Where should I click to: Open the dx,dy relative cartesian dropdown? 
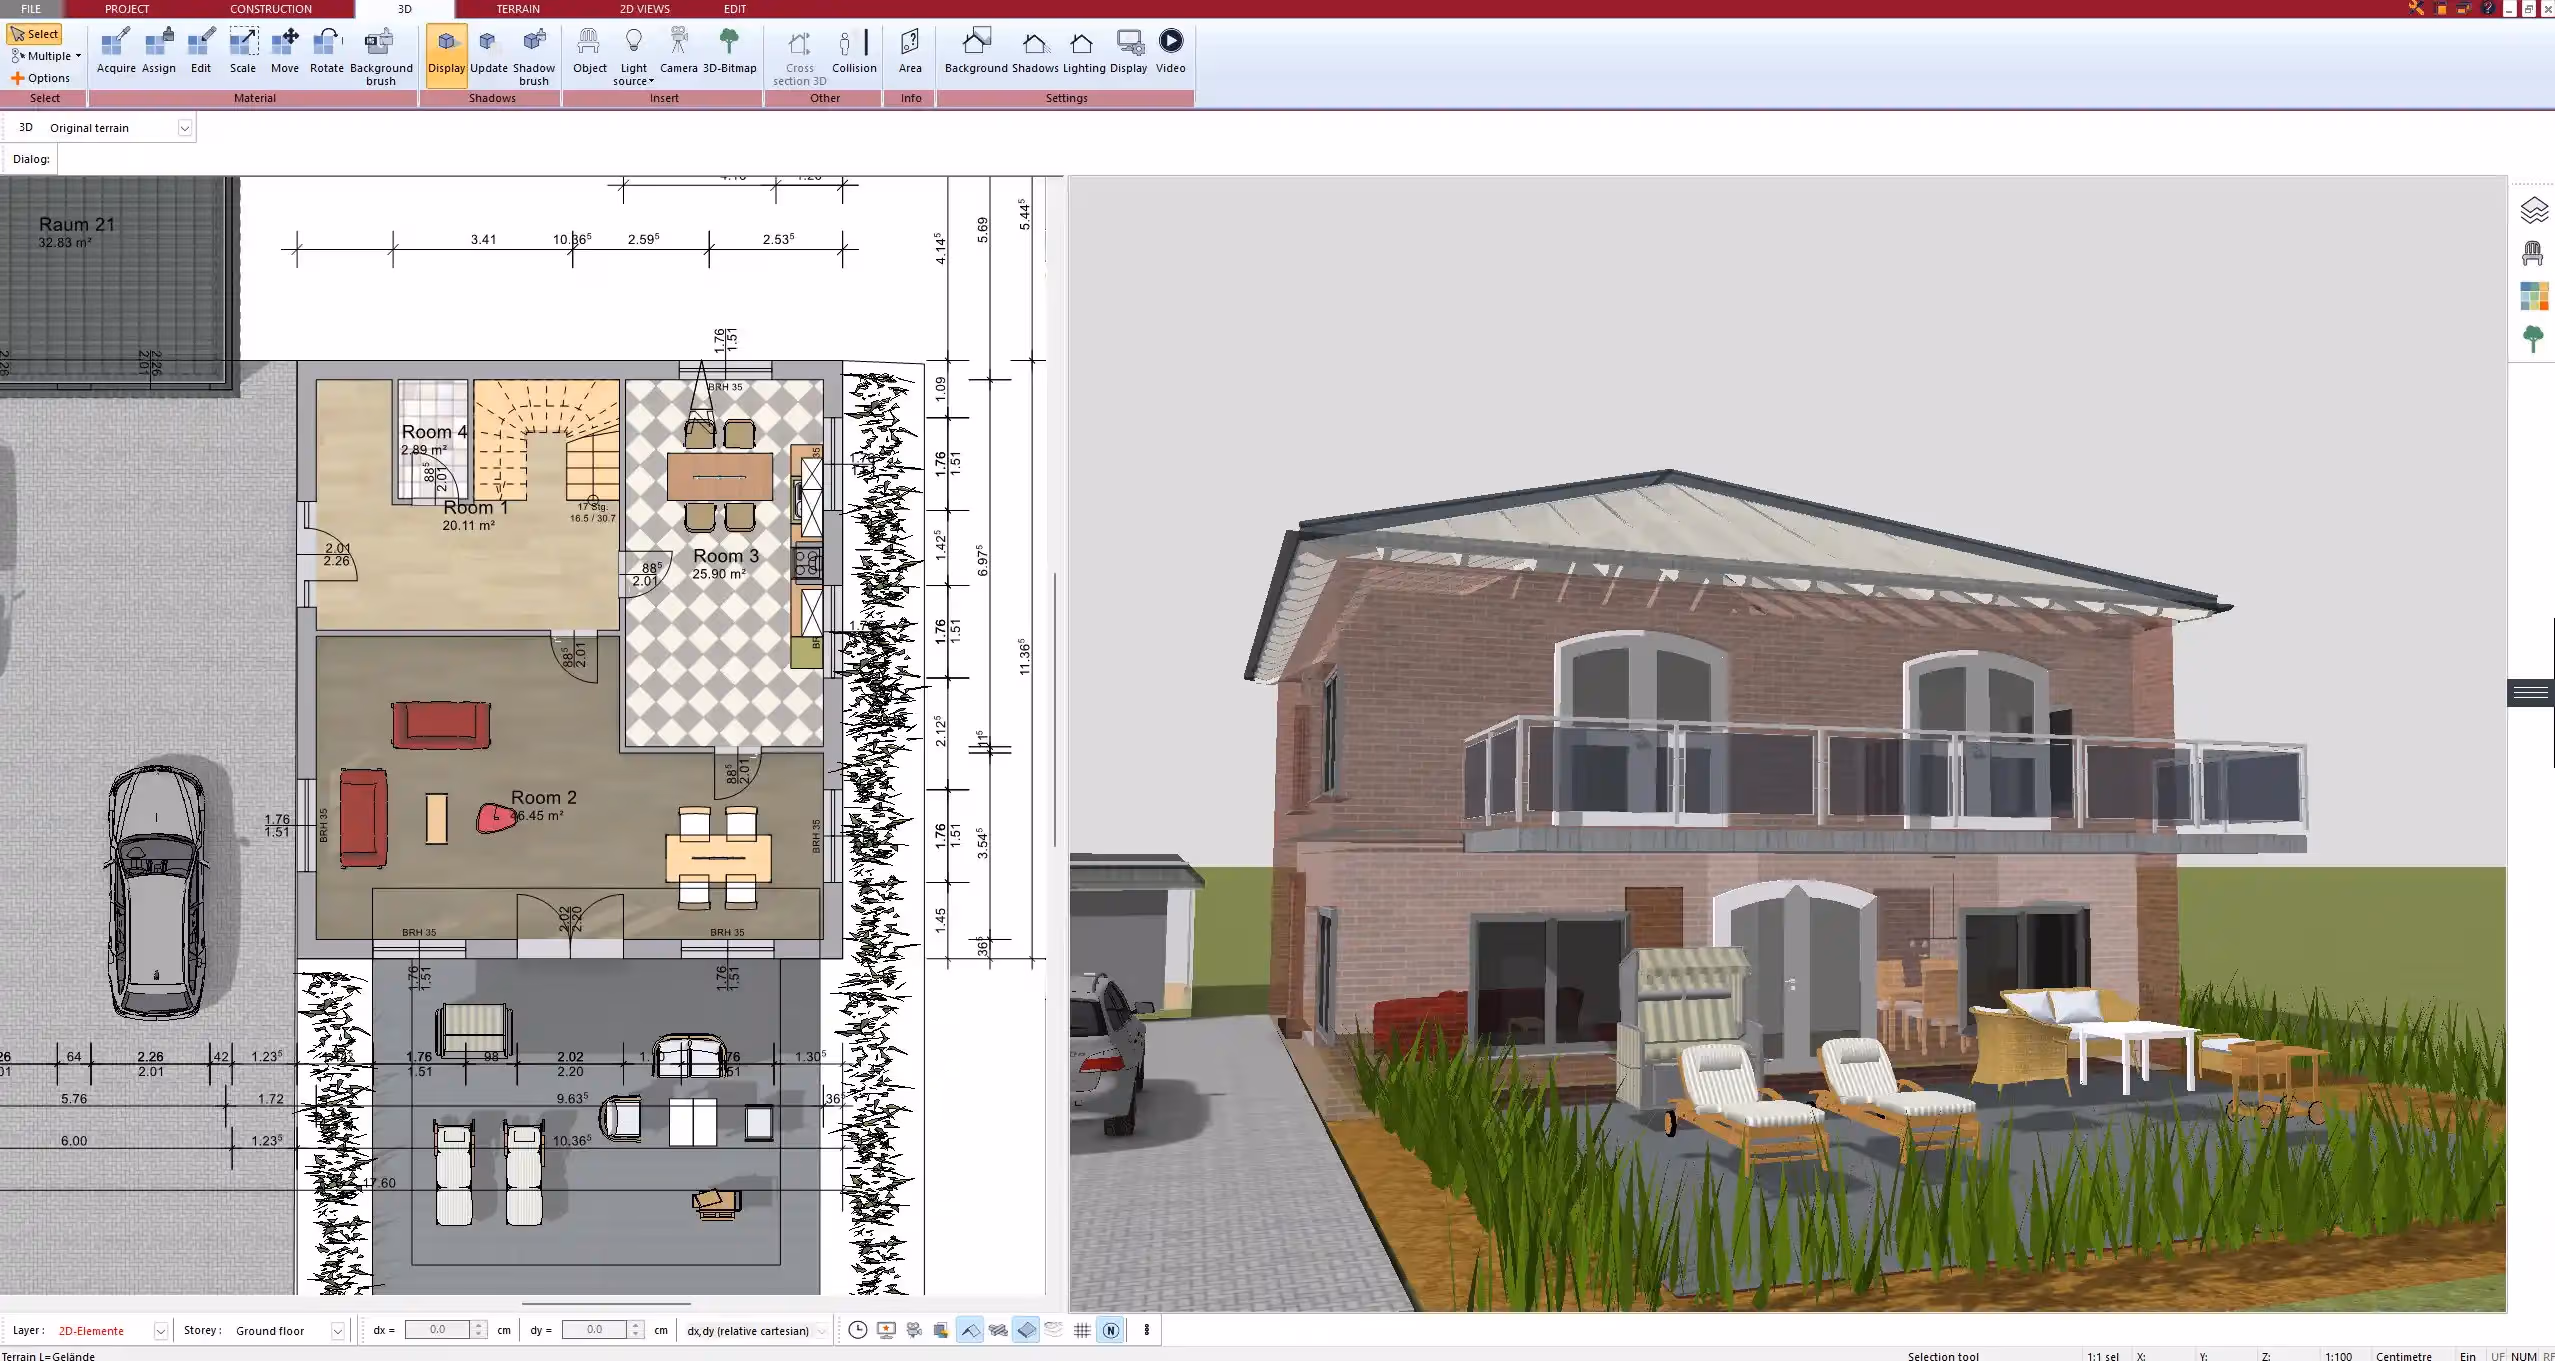coord(821,1331)
